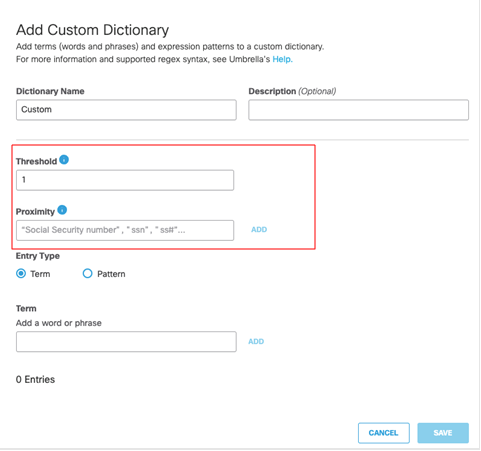Open Umbrella's Help link
This screenshot has height=451, width=481.
[282, 59]
